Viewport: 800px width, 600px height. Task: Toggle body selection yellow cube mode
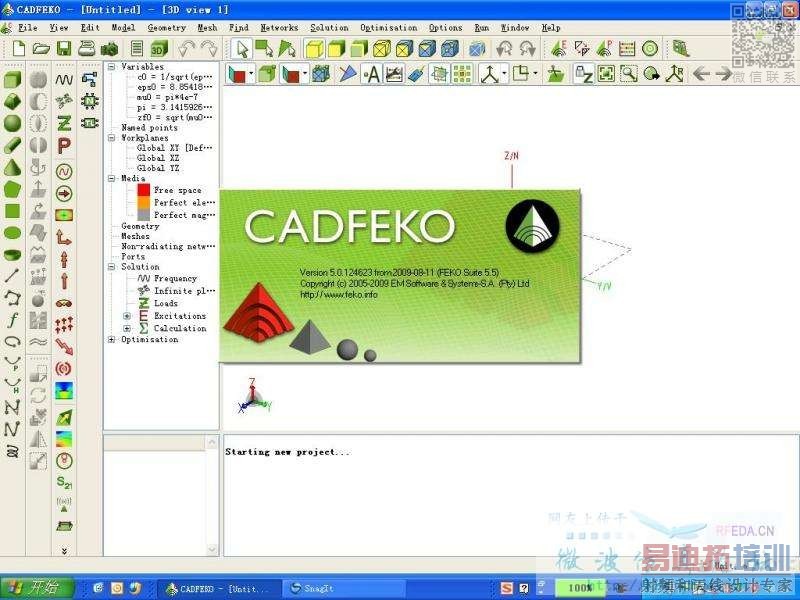(x=315, y=48)
